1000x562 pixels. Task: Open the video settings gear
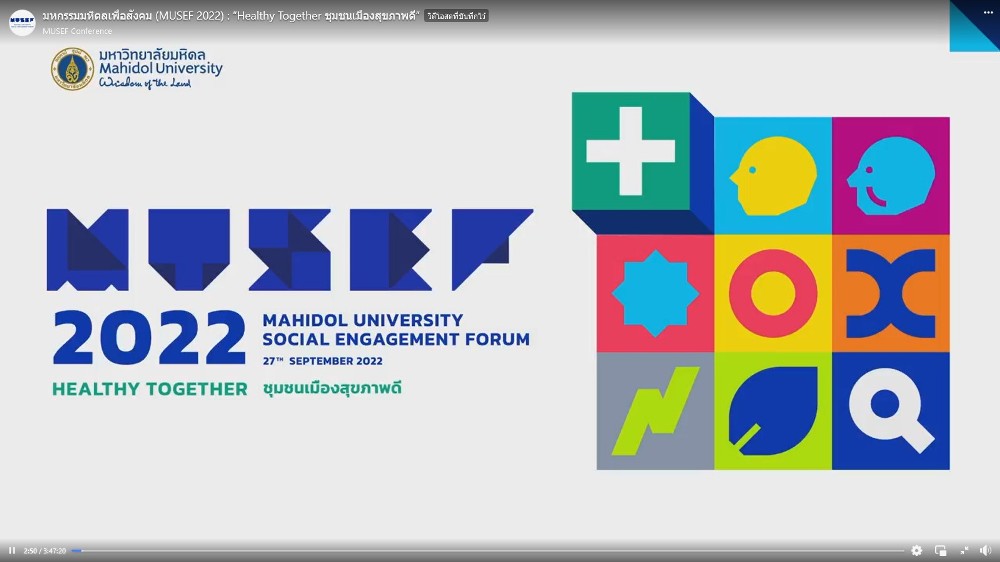(917, 550)
